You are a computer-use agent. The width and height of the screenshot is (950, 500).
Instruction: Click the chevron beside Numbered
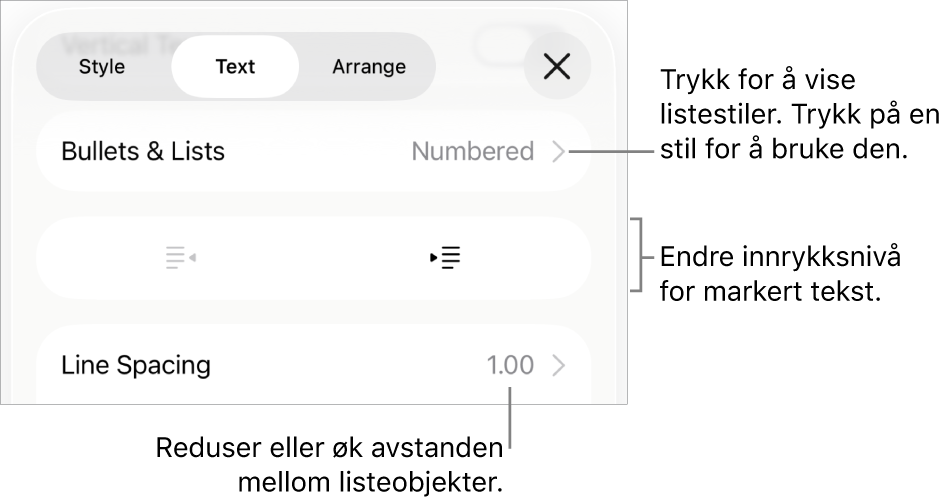[559, 152]
